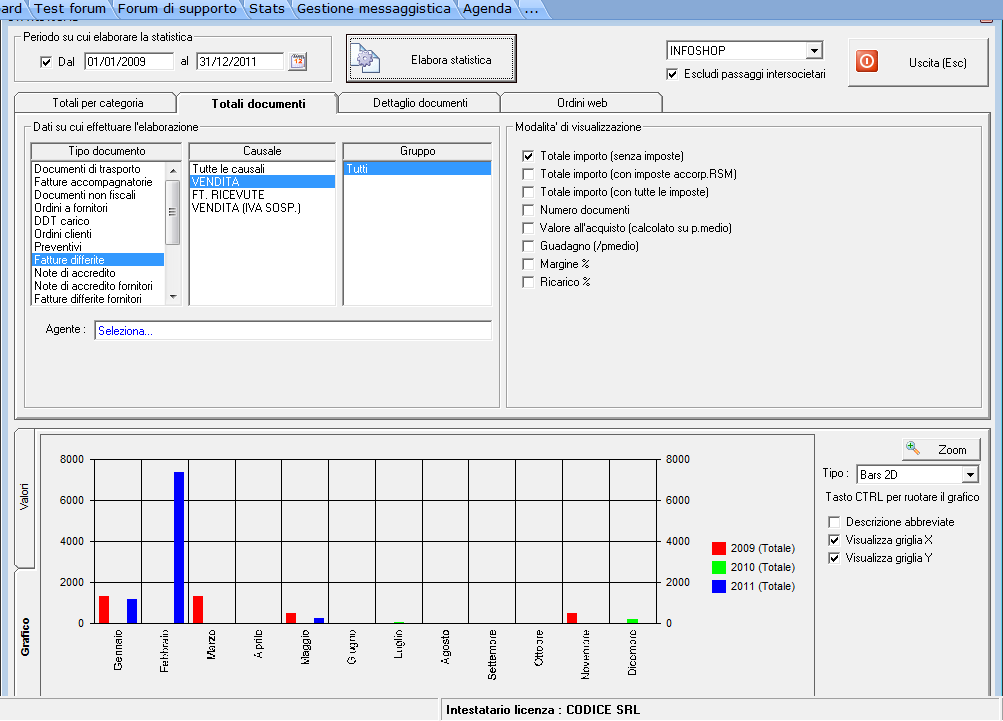Click the red power icon for Uscita
Screen dimensions: 1003x721
coord(867,61)
